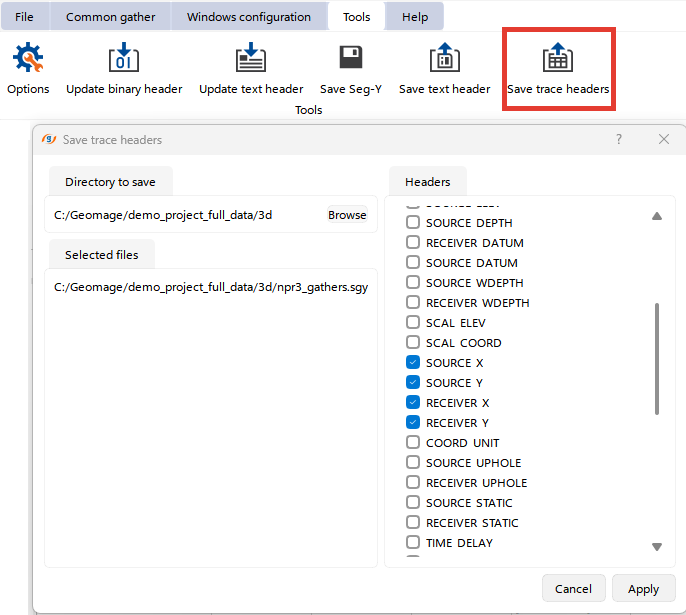Click the headers list scroll up arrow

point(657,216)
